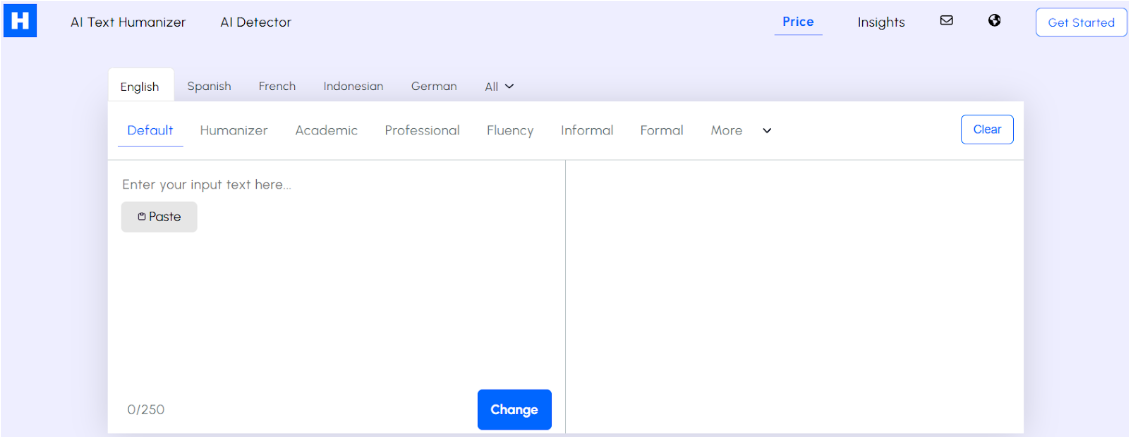Click the blue Change button
The image size is (1131, 437).
coord(514,410)
